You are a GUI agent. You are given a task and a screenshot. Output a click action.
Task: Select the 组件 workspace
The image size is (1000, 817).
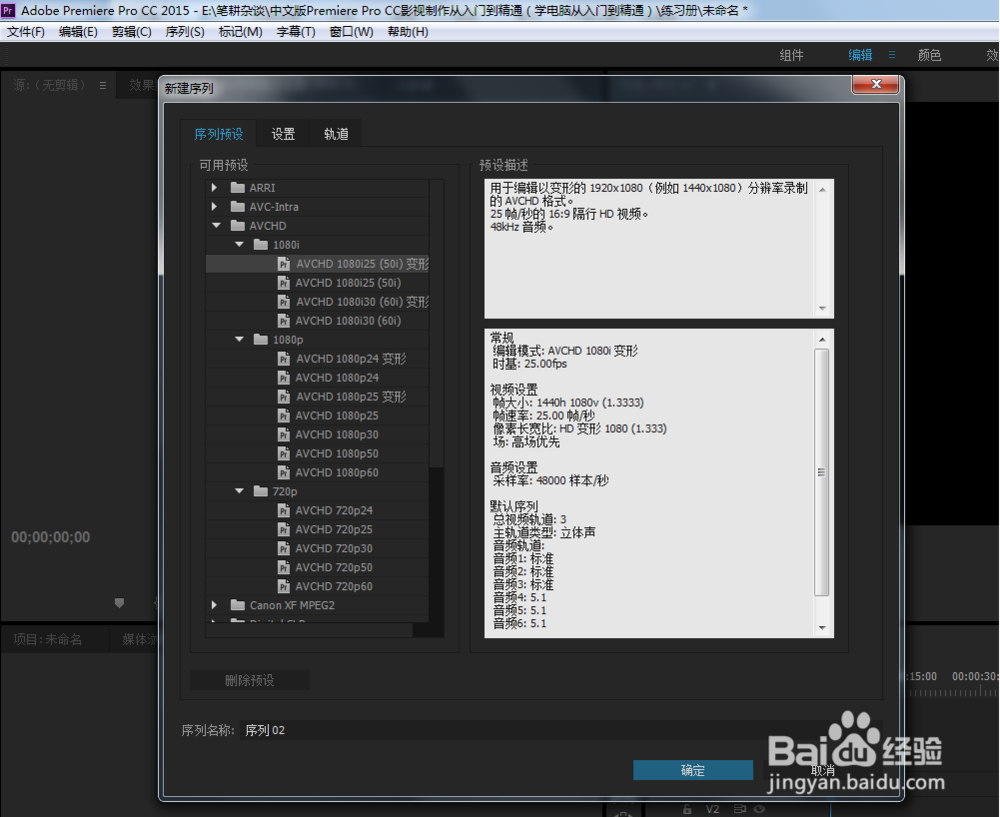[791, 55]
